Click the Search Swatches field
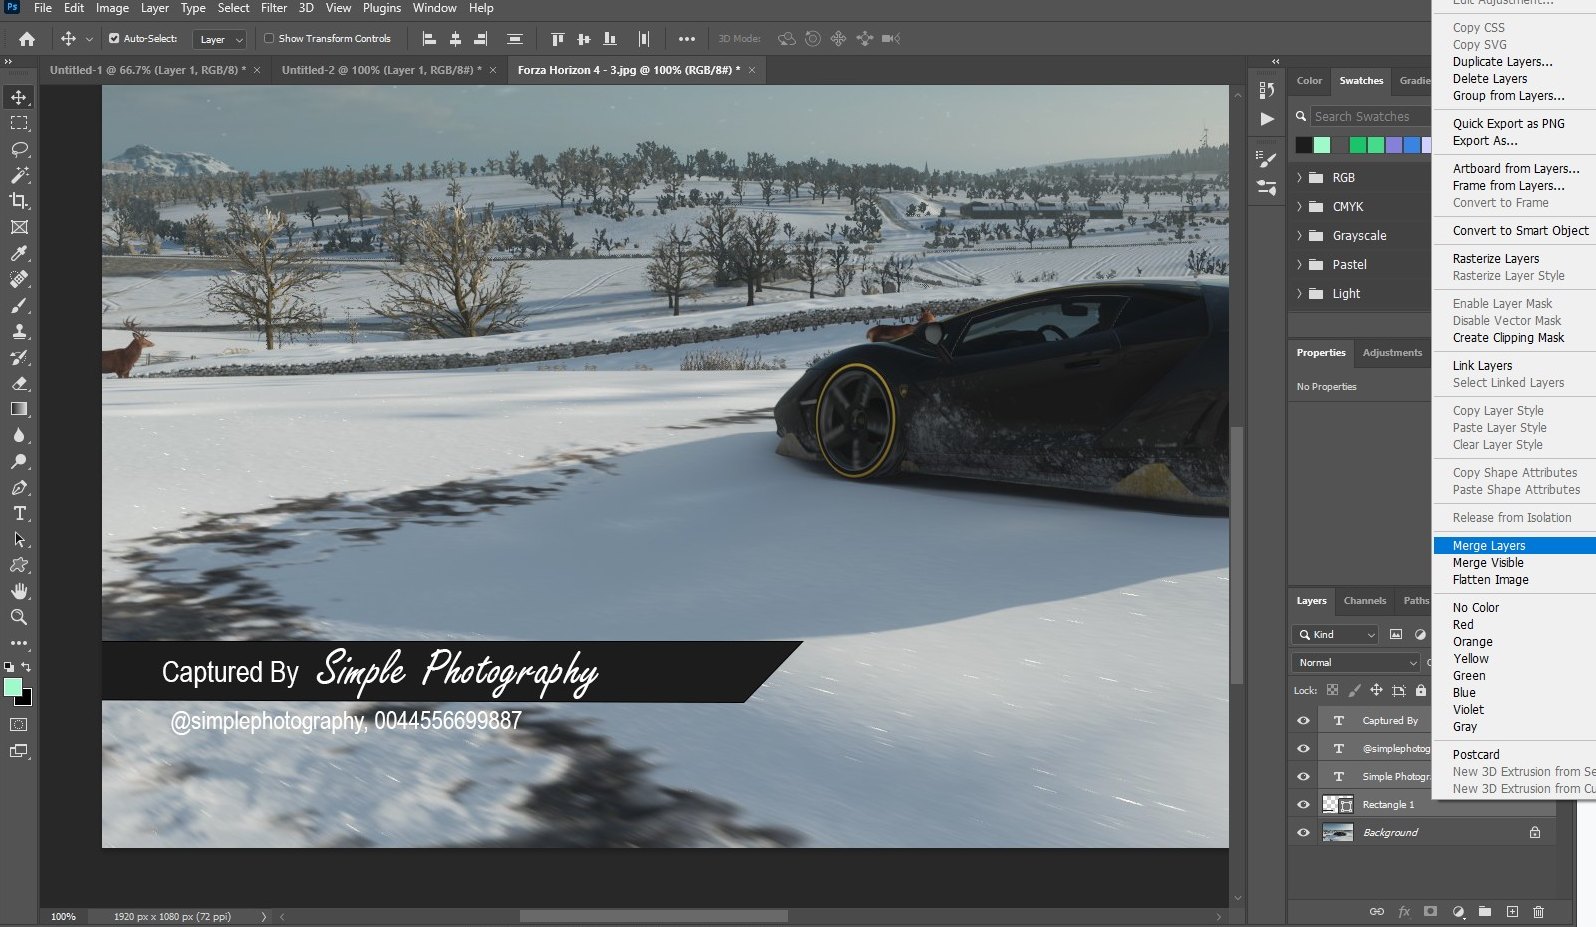1596x927 pixels. pos(1370,117)
